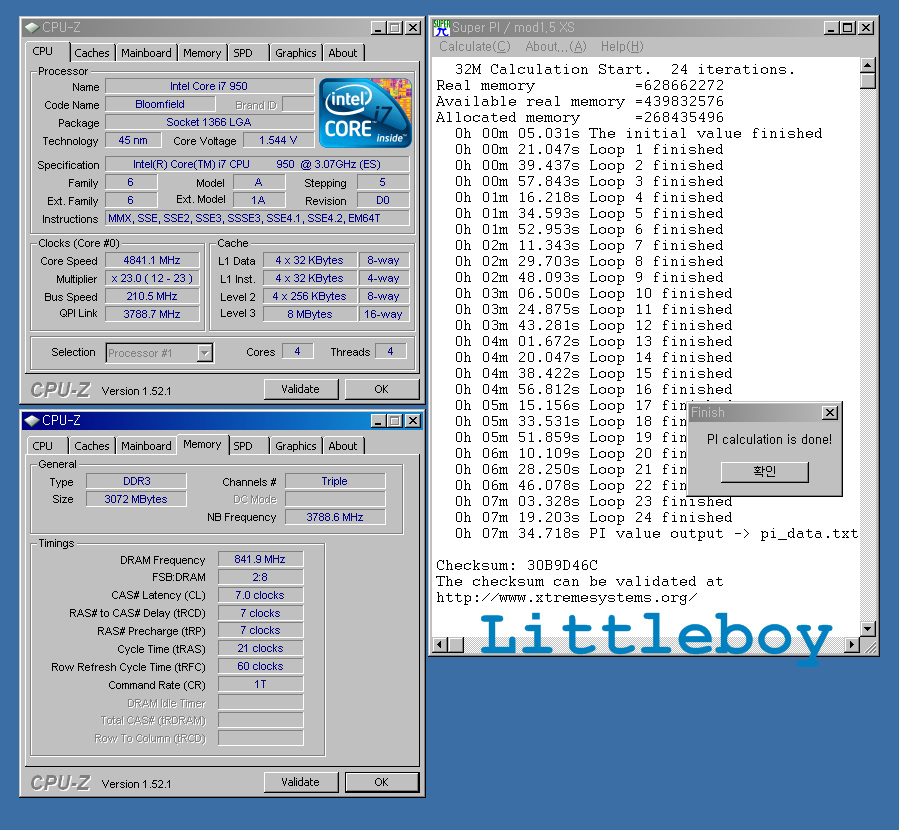This screenshot has height=830, width=899.
Task: Open Graphics tab in bottom CPU-Z window
Action: tap(295, 446)
